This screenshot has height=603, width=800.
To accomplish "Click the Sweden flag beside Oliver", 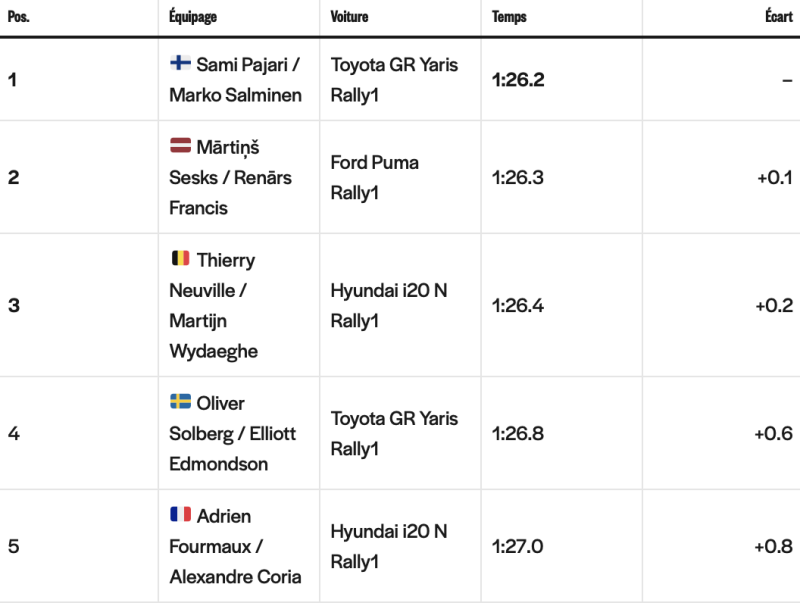I will tap(180, 401).
